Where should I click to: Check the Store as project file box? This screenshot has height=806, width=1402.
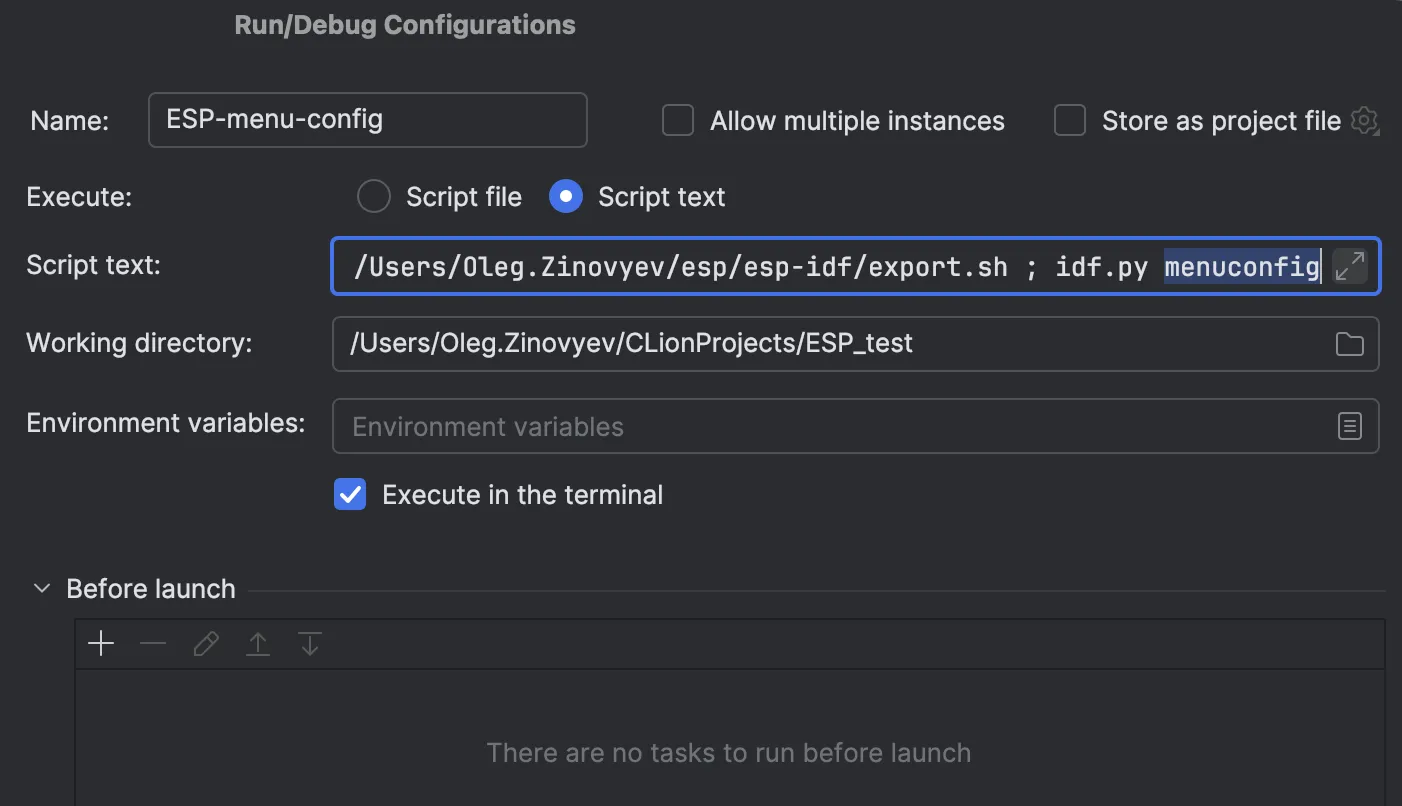click(1070, 121)
